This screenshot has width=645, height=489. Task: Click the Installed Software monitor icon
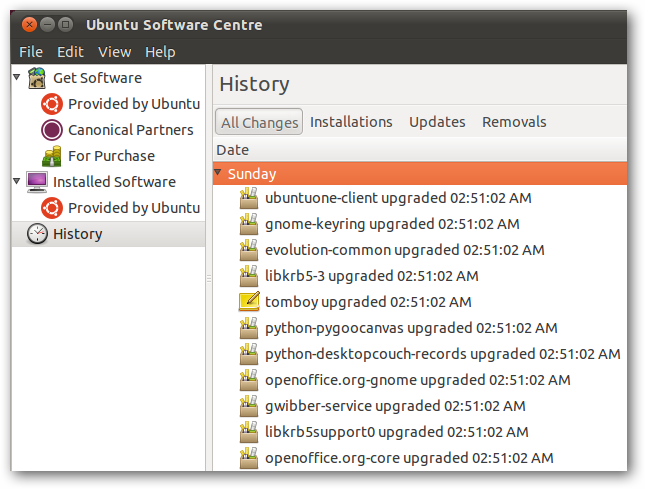tap(37, 182)
